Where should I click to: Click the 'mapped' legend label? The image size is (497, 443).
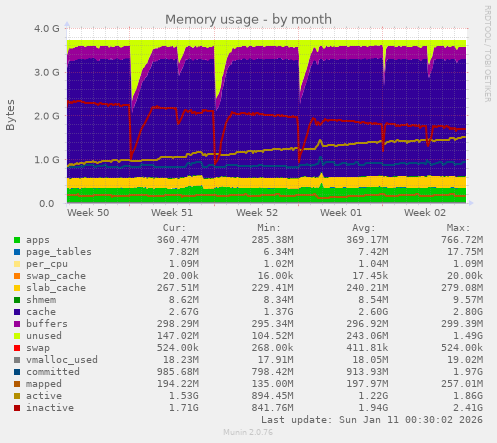tap(44, 384)
